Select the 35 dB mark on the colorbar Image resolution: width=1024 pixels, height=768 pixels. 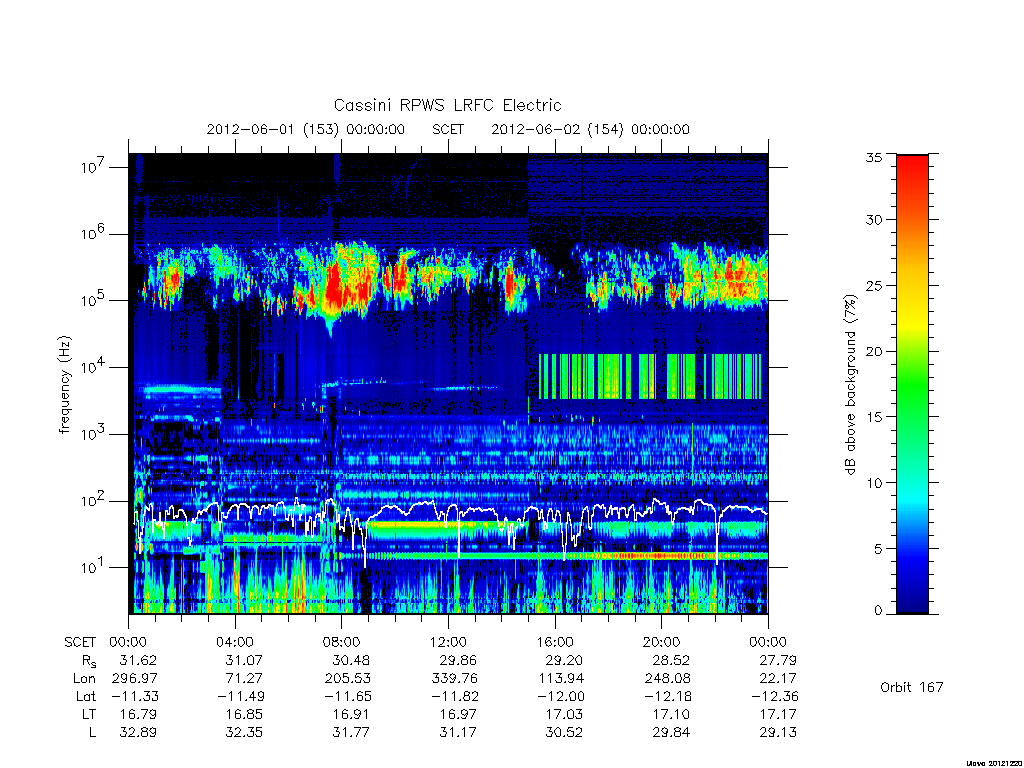pyautogui.click(x=873, y=157)
